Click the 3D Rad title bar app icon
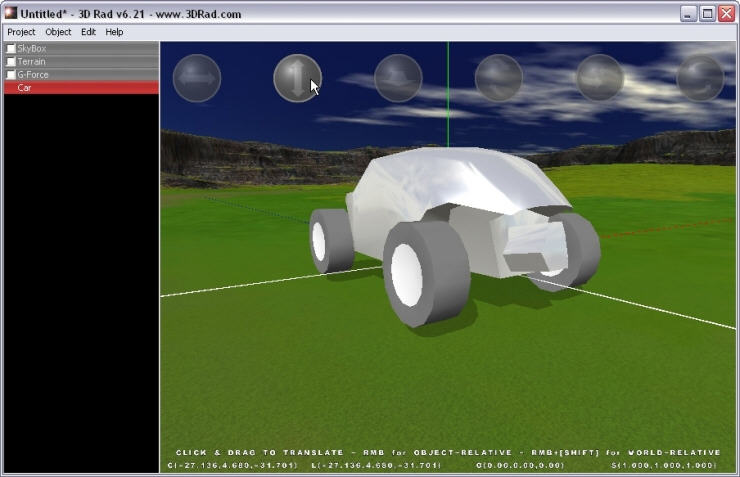This screenshot has height=477, width=740. (x=11, y=13)
